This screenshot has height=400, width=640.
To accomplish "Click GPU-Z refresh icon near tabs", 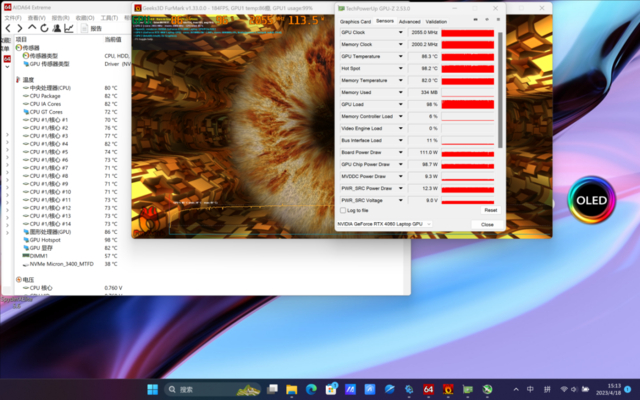I will coord(487,20).
